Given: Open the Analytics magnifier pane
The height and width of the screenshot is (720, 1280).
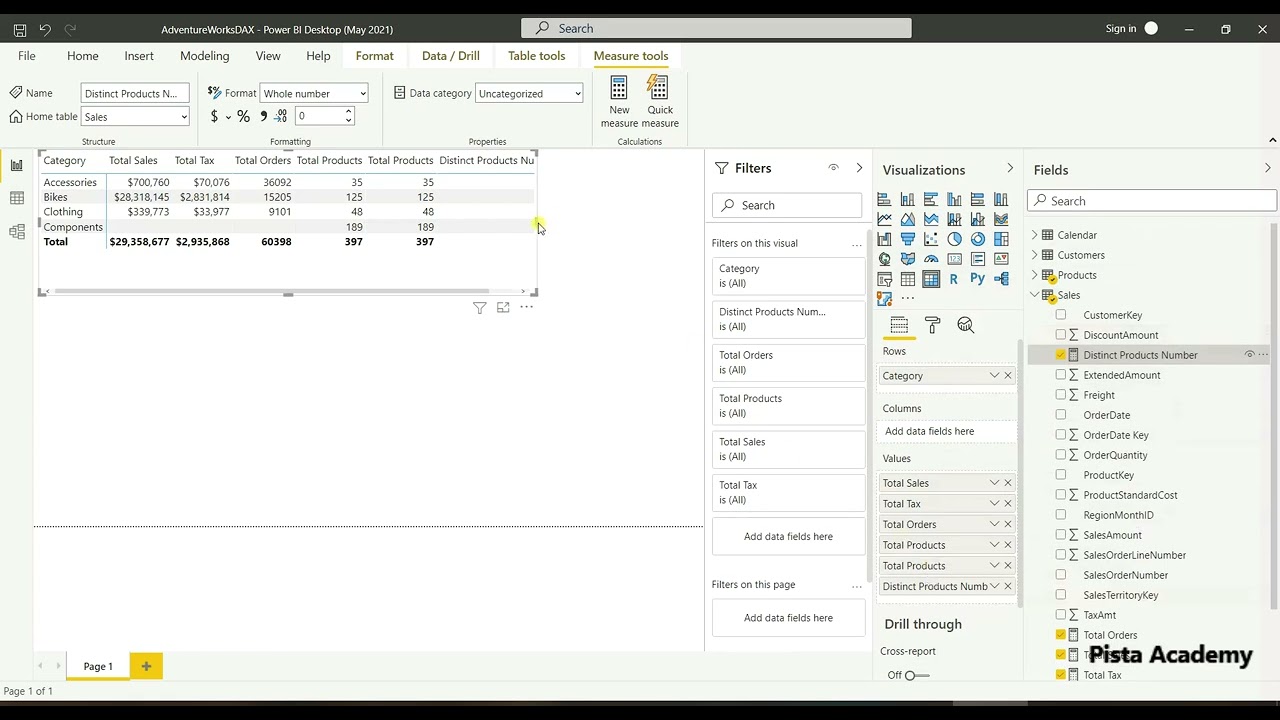Looking at the screenshot, I should tap(965, 325).
